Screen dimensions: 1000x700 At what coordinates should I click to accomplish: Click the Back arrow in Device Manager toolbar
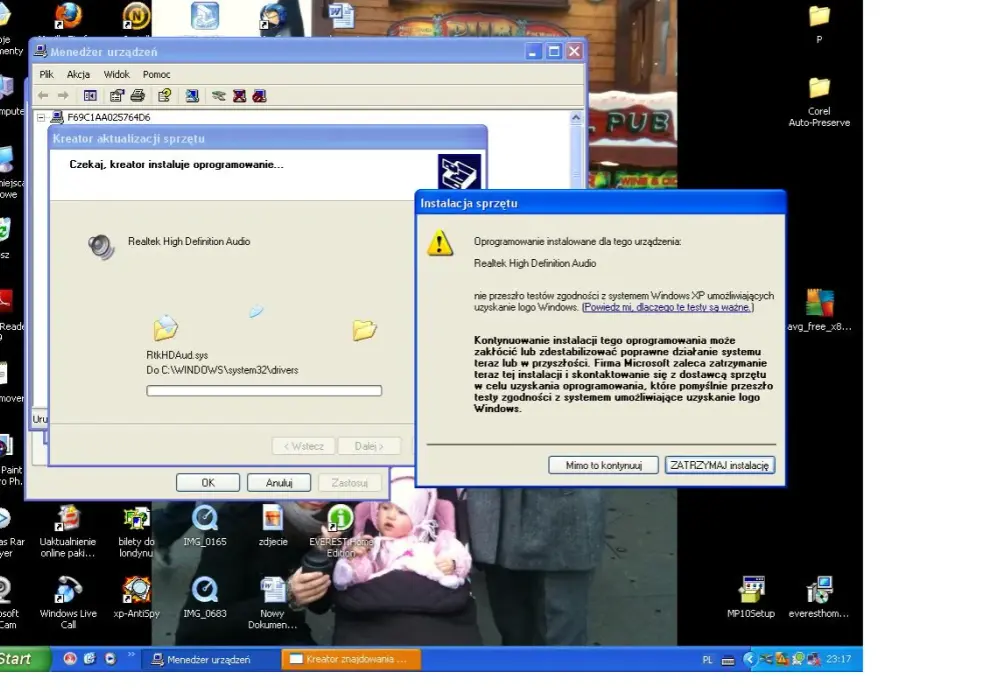[43, 96]
